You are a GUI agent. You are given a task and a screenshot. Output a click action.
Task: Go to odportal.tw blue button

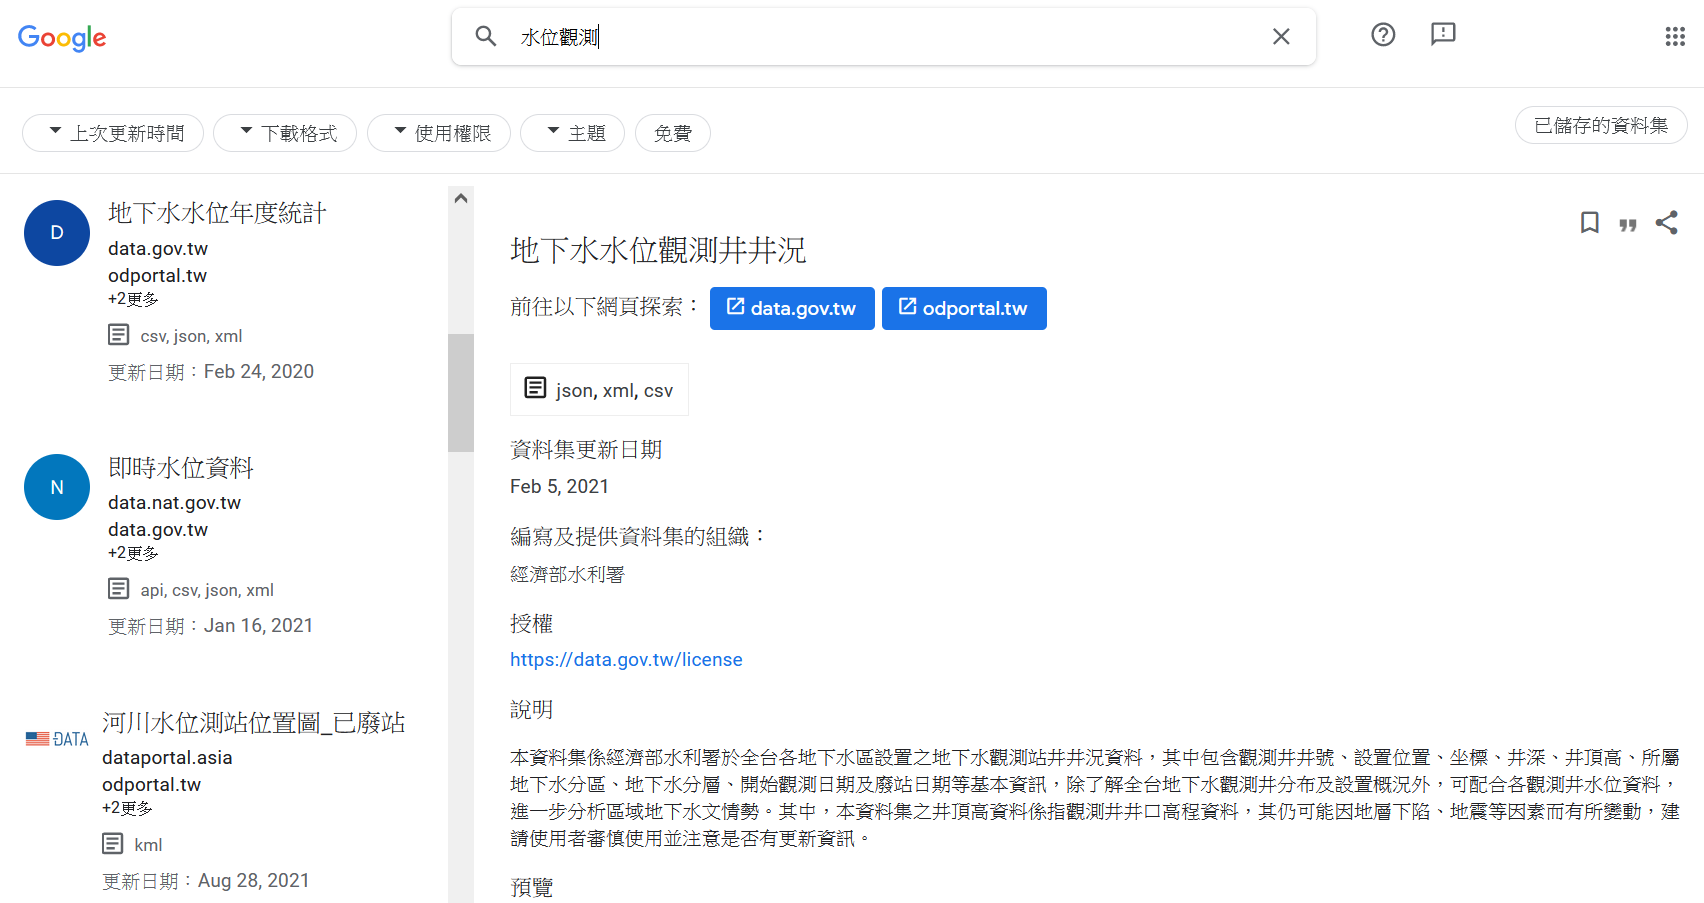[964, 308]
